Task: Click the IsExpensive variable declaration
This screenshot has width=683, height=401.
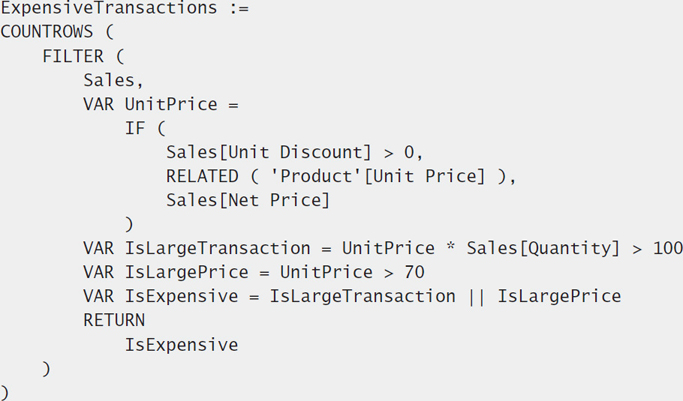Action: (181, 296)
